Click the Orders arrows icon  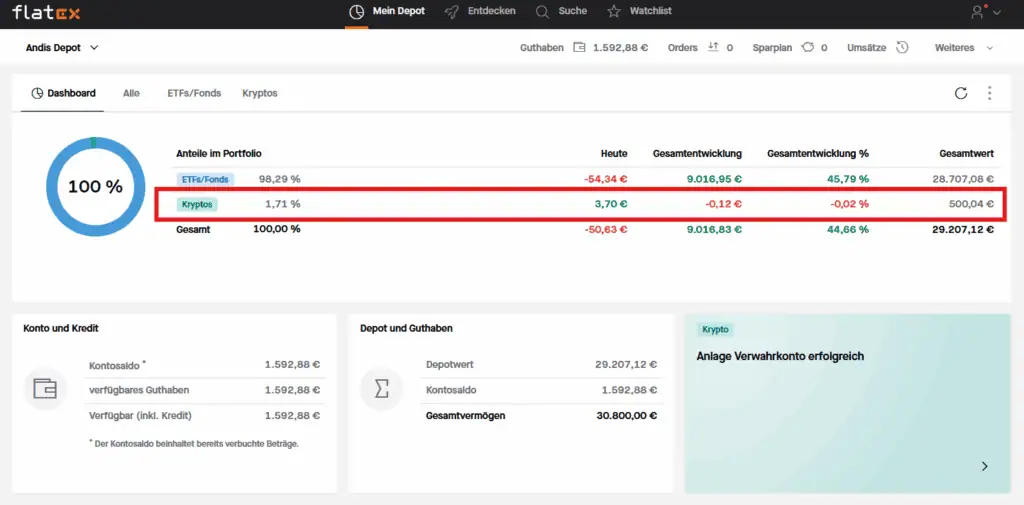713,47
